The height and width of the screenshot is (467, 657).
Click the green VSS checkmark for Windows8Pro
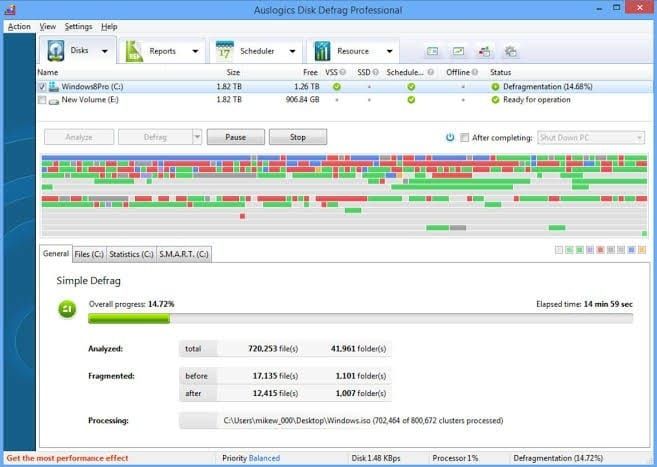coord(336,87)
